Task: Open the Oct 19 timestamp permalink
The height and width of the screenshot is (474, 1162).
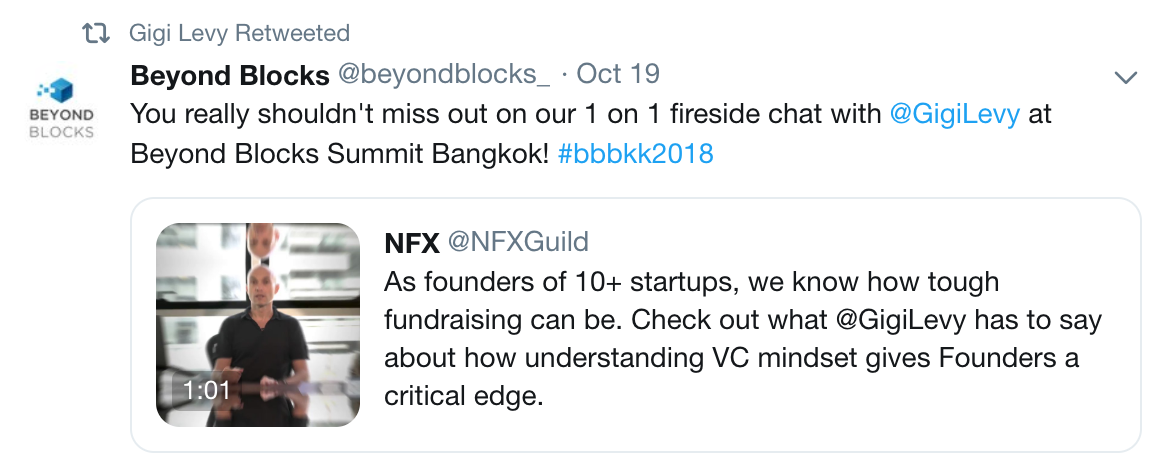Action: point(618,74)
